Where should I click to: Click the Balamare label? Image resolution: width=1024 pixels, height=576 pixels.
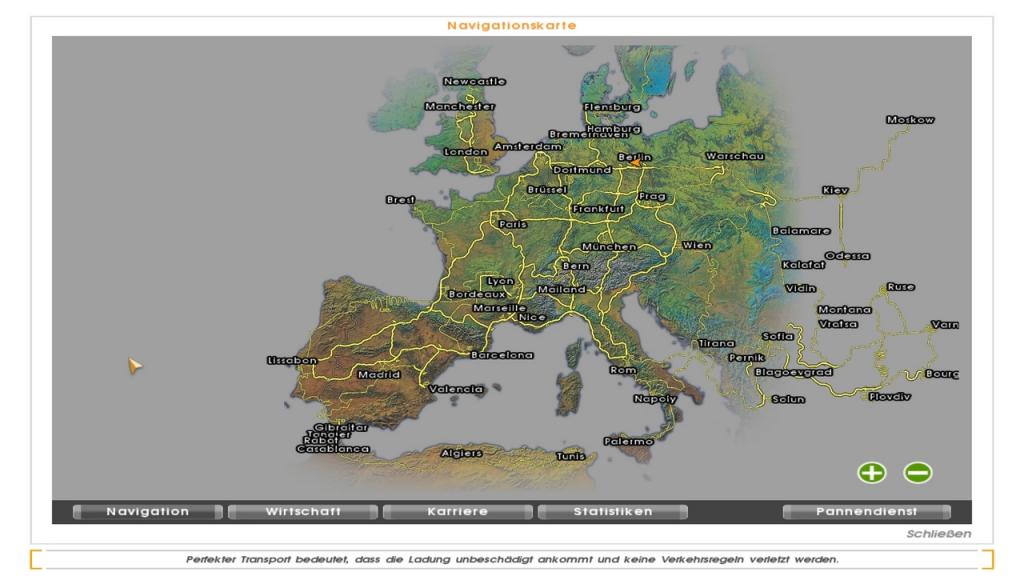(x=801, y=231)
